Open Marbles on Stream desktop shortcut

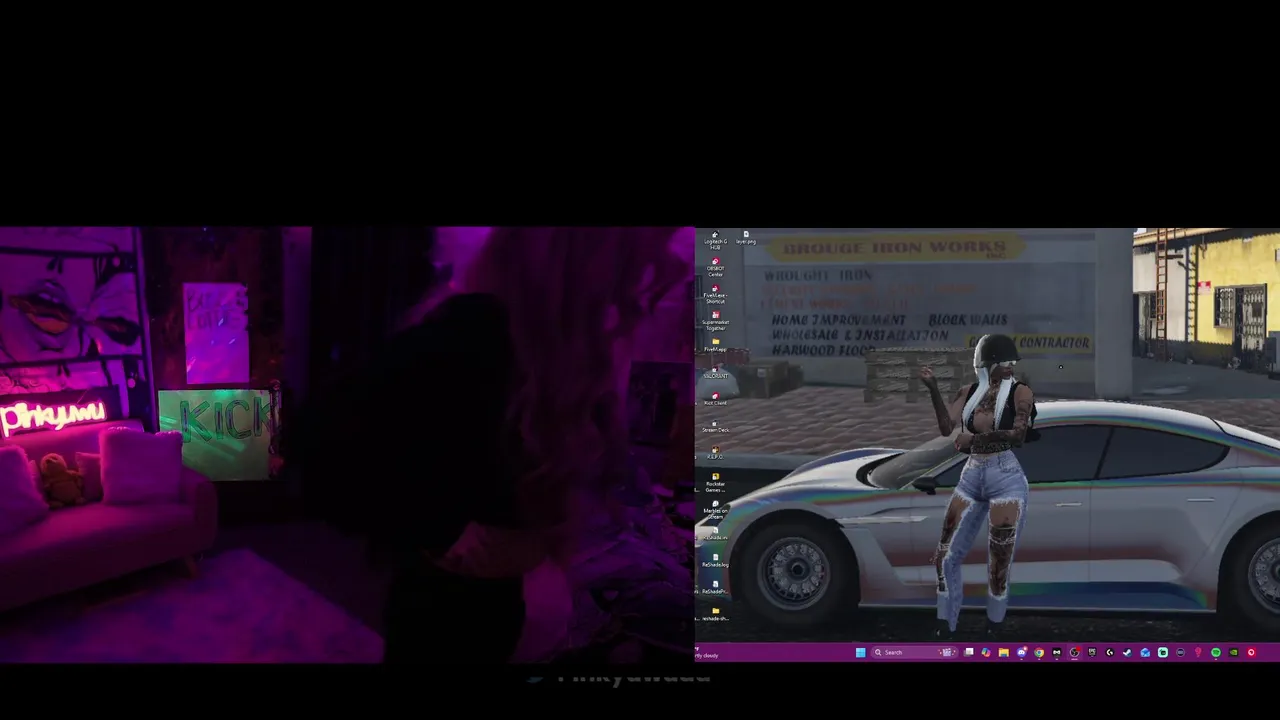click(715, 509)
